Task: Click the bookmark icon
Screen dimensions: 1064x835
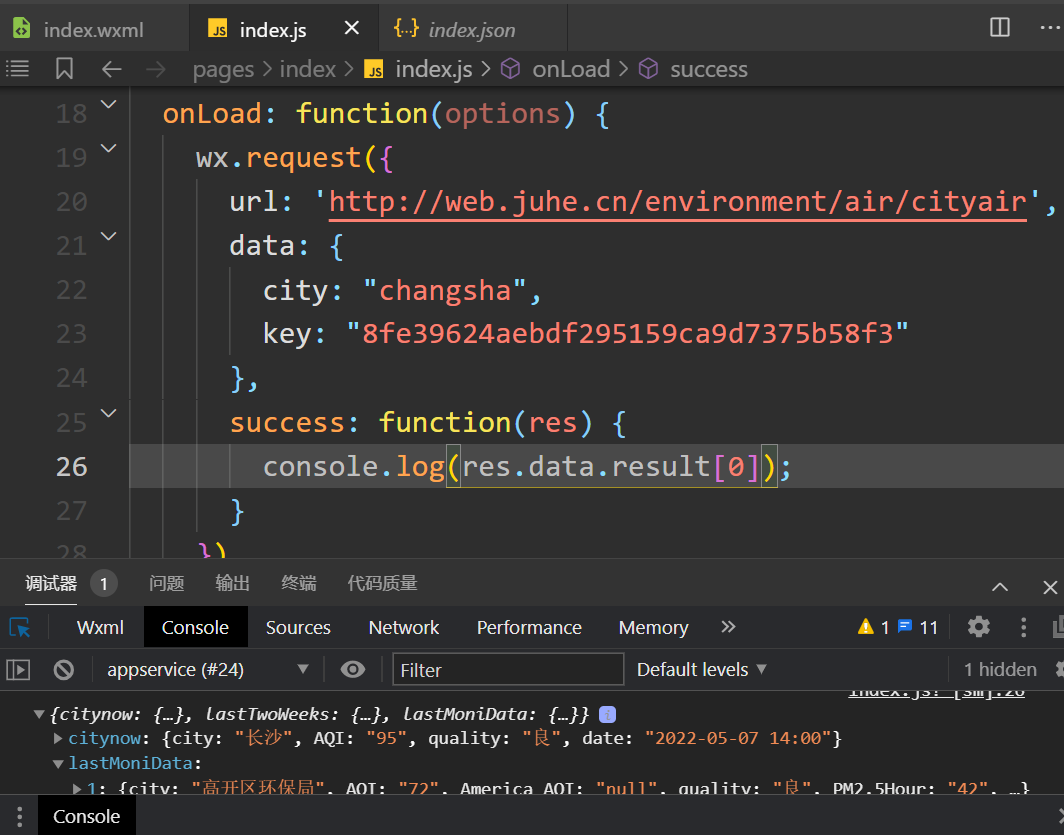Action: (x=64, y=69)
